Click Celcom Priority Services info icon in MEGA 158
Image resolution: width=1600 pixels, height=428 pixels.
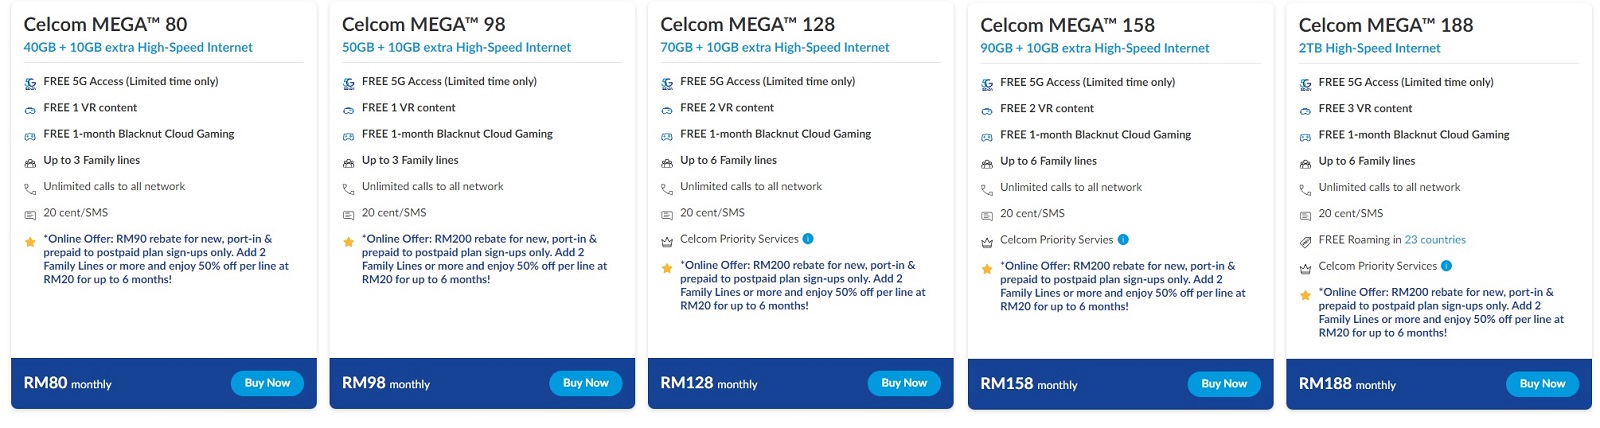[x=1123, y=240]
